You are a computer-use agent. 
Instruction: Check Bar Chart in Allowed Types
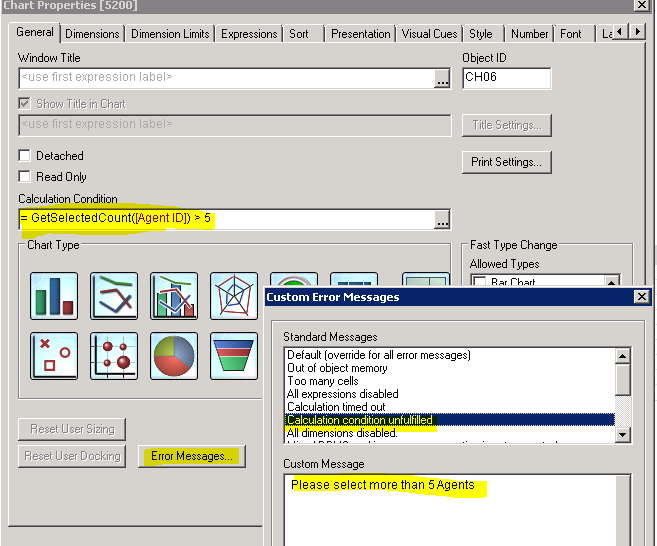pos(480,282)
